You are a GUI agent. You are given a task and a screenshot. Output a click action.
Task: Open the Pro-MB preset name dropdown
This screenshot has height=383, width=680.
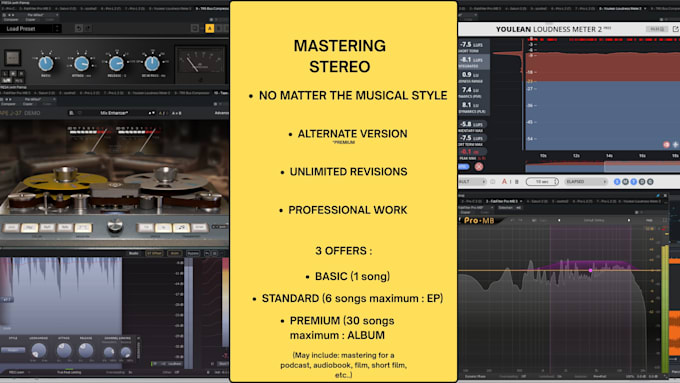pyautogui.click(x=594, y=220)
